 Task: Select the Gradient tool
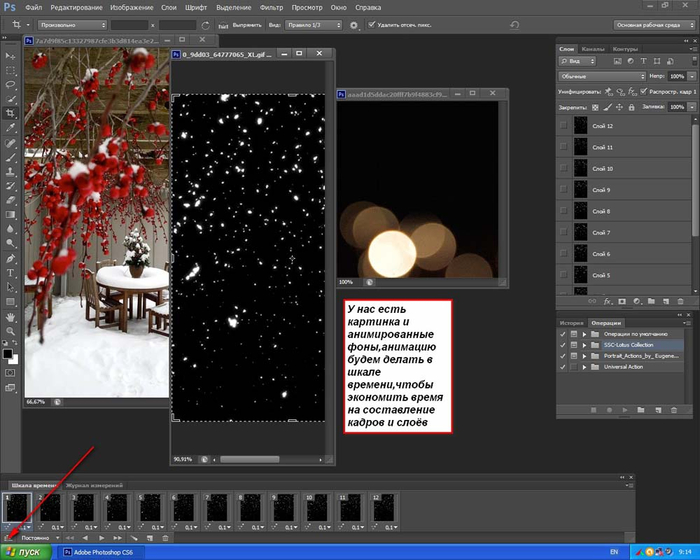pos(10,214)
